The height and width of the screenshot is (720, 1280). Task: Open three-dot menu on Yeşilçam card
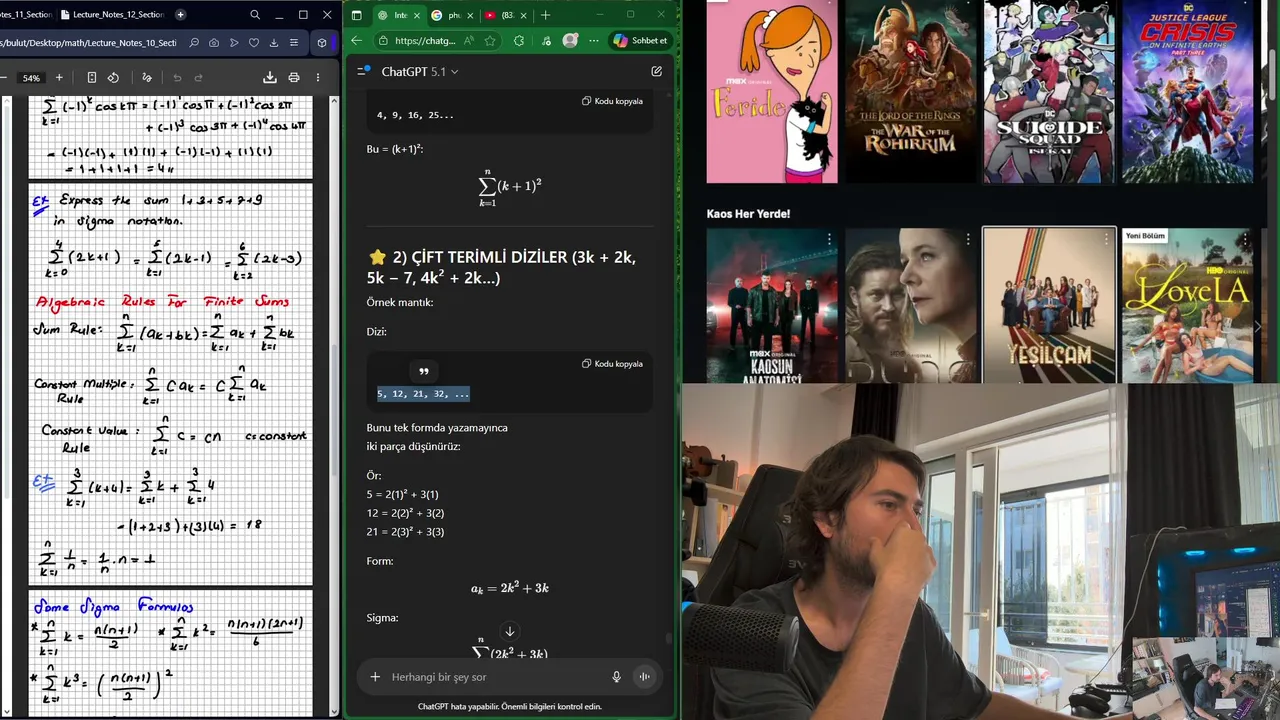point(1106,240)
